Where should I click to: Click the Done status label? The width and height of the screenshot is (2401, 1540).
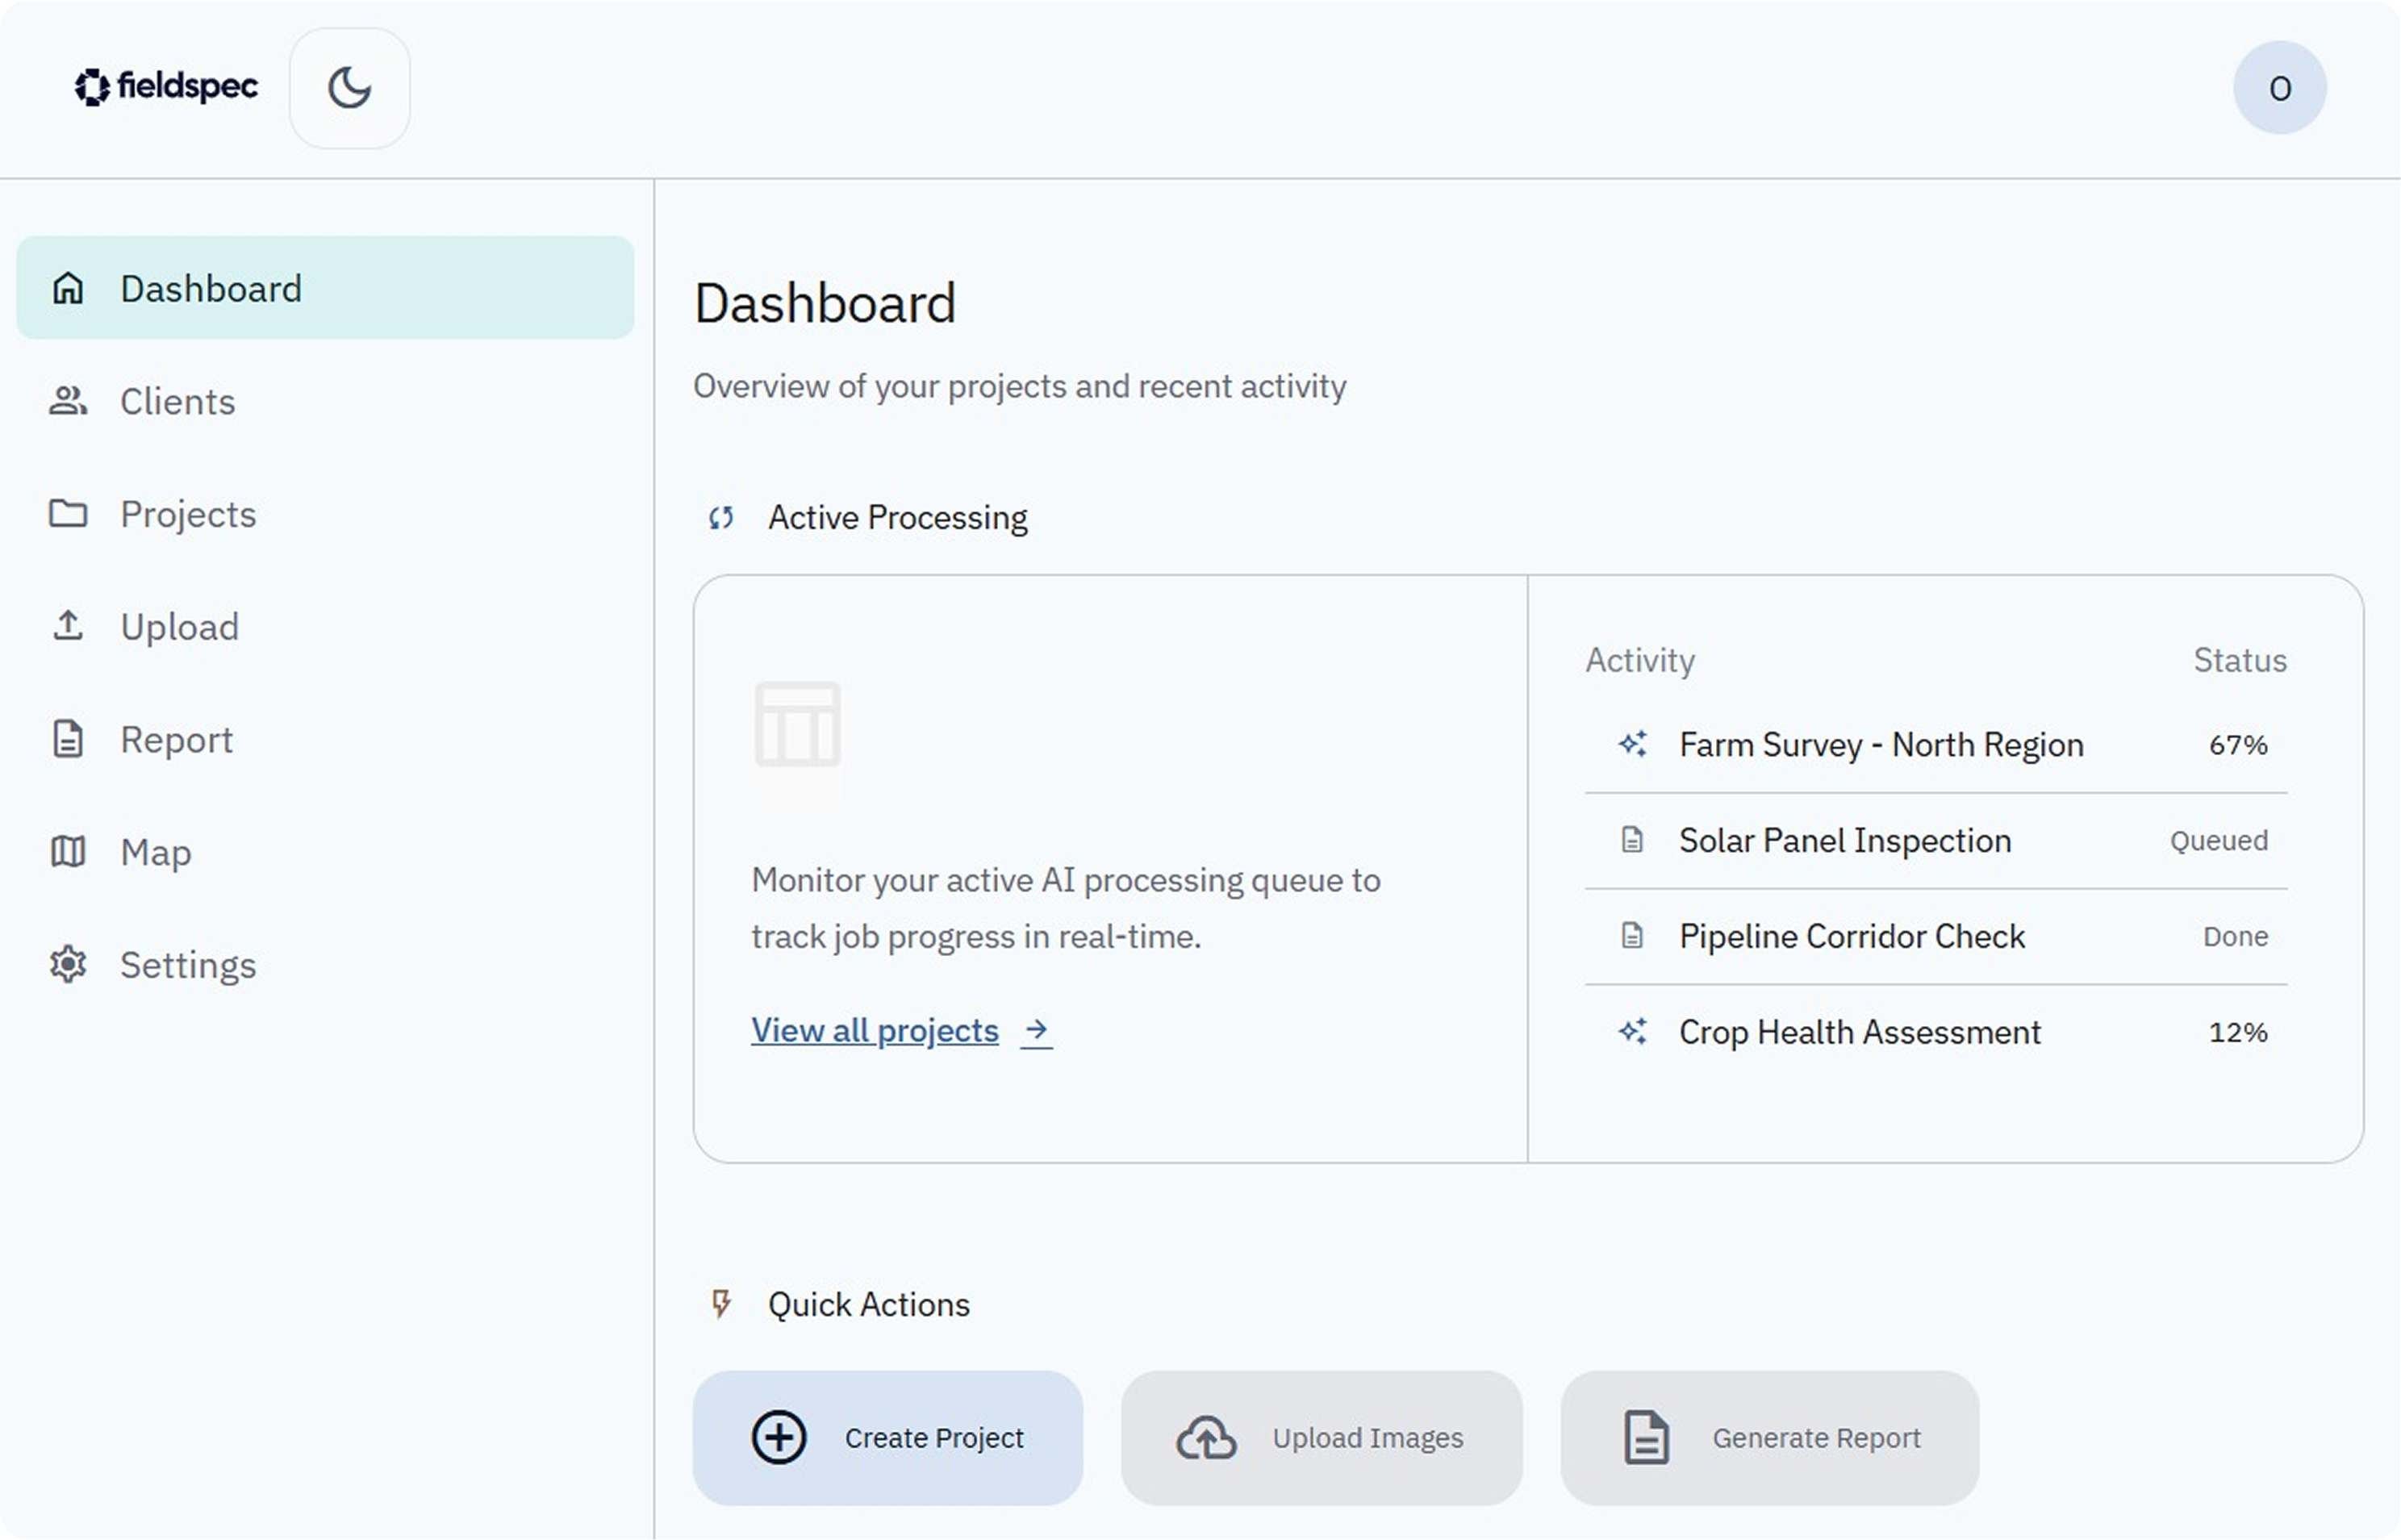[x=2236, y=937]
